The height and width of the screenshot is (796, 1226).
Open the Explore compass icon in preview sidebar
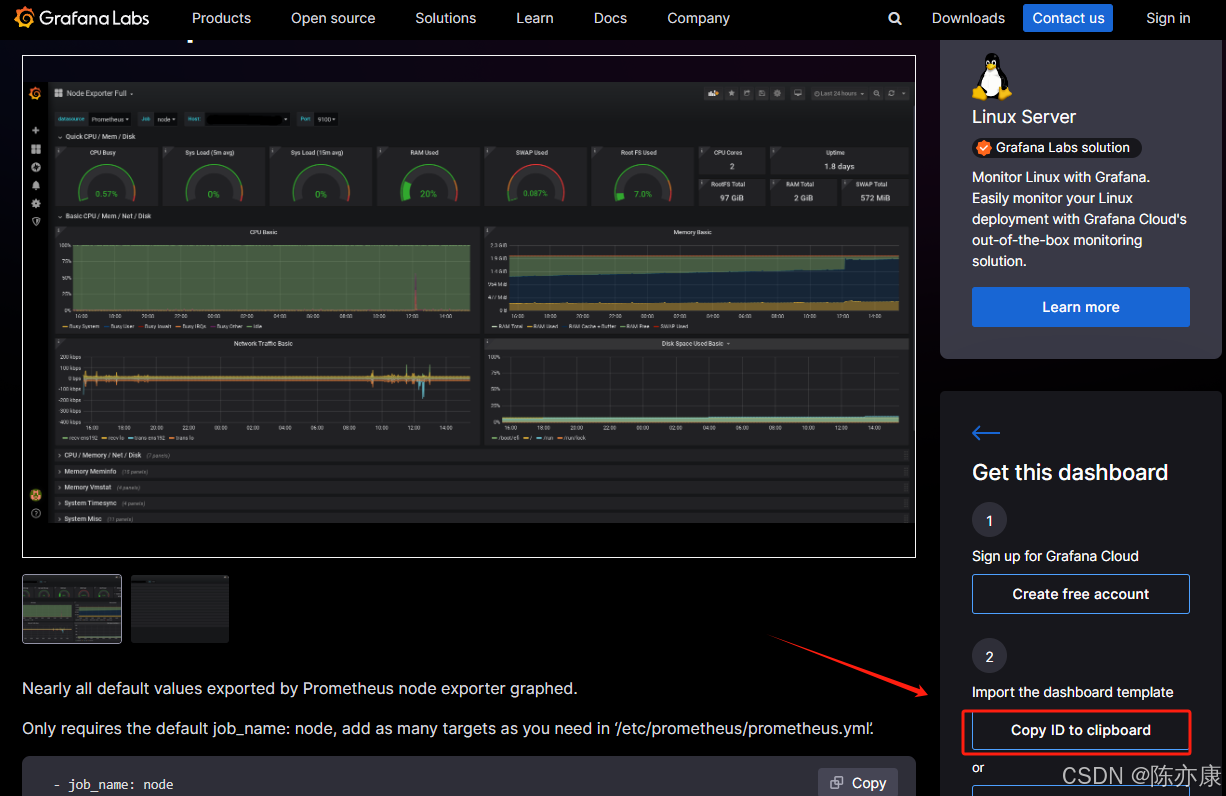(x=35, y=167)
